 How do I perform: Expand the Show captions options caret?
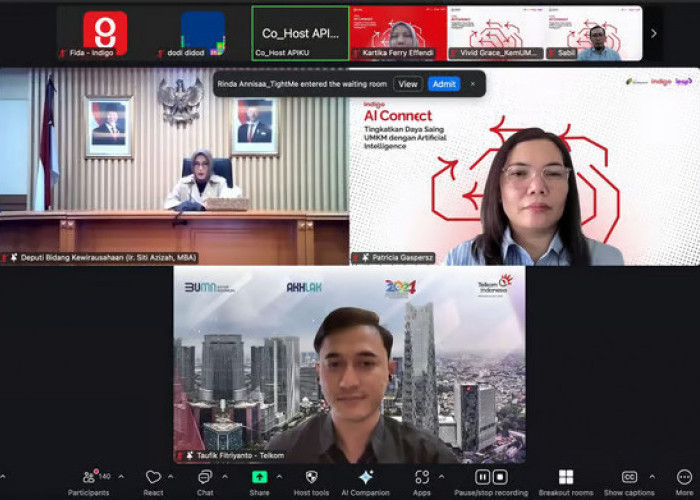[652, 477]
